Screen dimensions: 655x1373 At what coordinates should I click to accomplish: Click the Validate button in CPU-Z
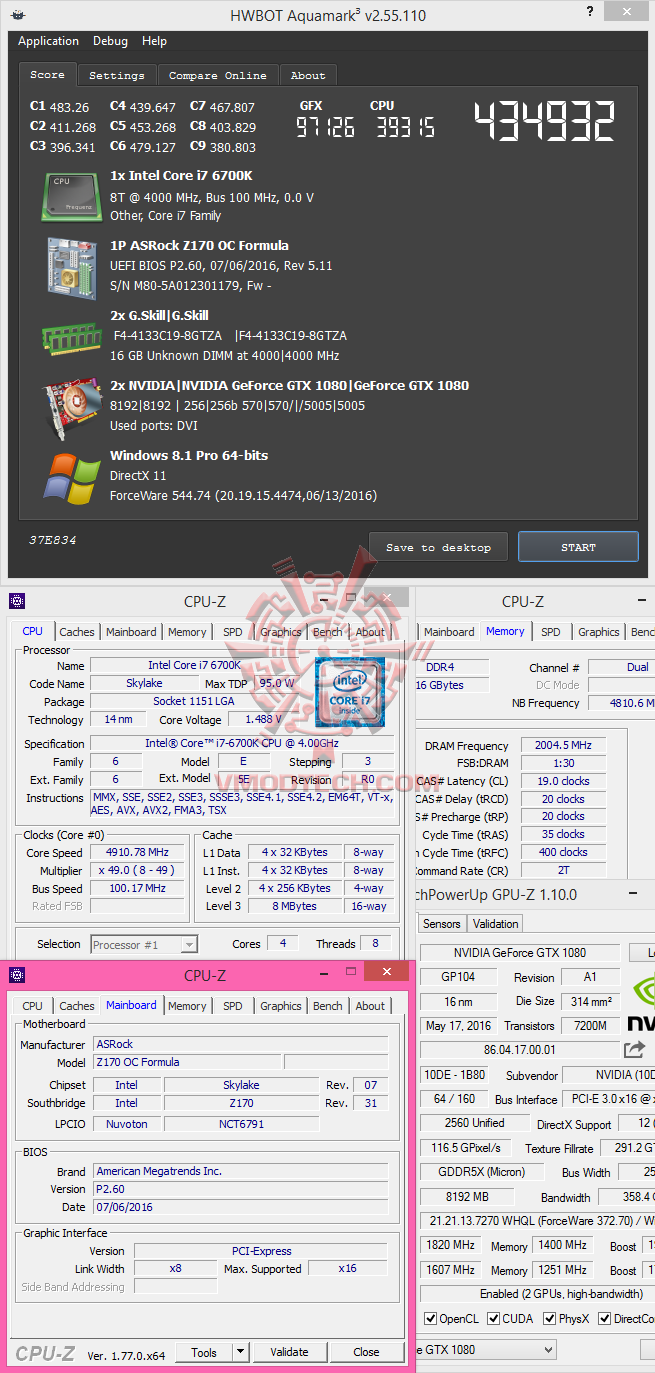pyautogui.click(x=289, y=1352)
